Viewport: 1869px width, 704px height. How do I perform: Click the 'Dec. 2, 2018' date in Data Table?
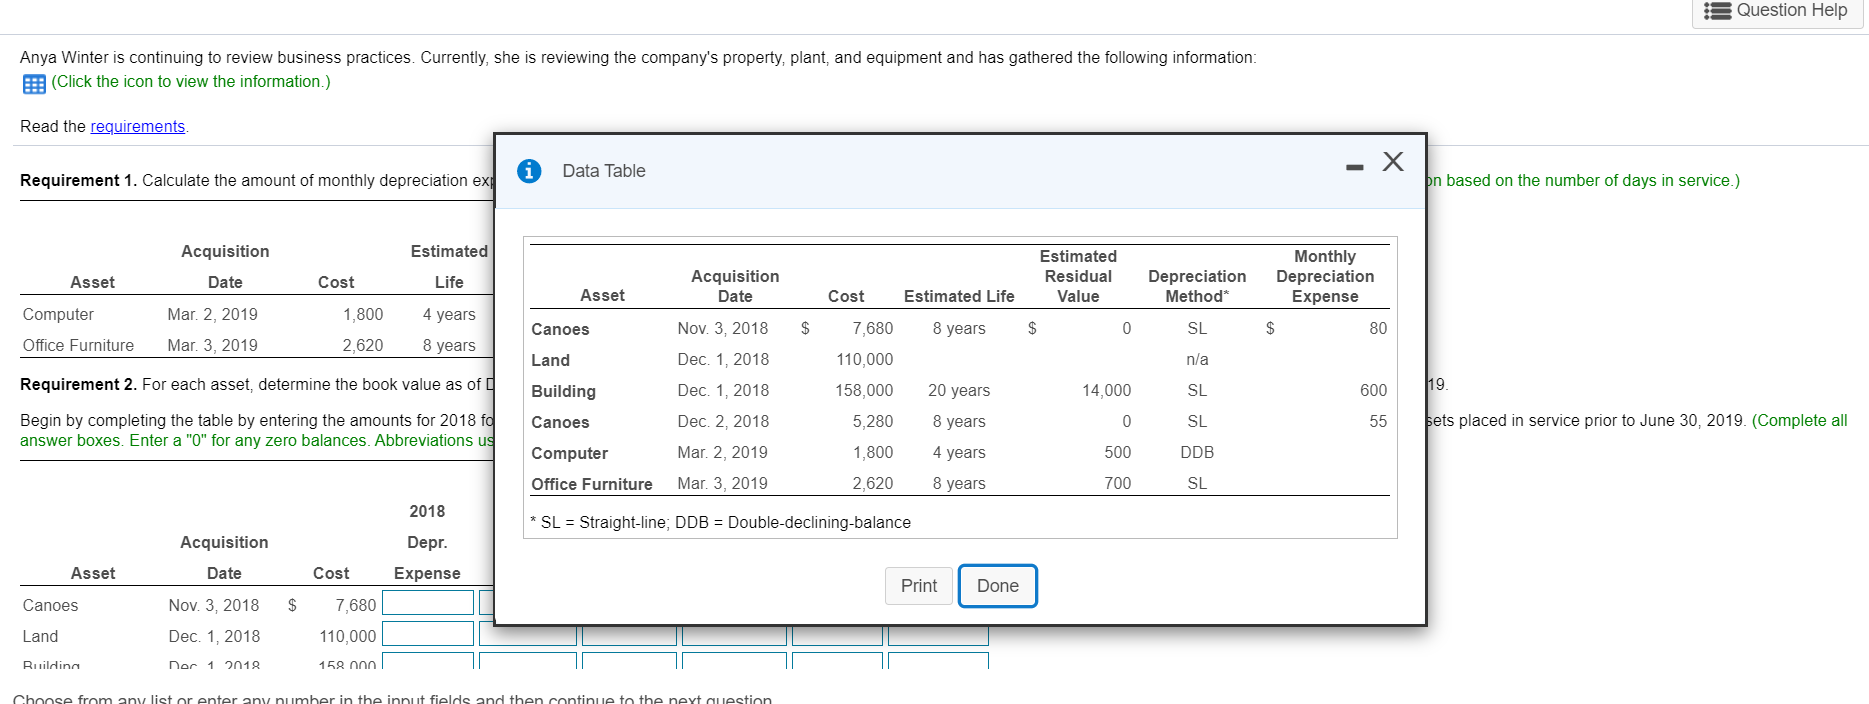(x=723, y=421)
